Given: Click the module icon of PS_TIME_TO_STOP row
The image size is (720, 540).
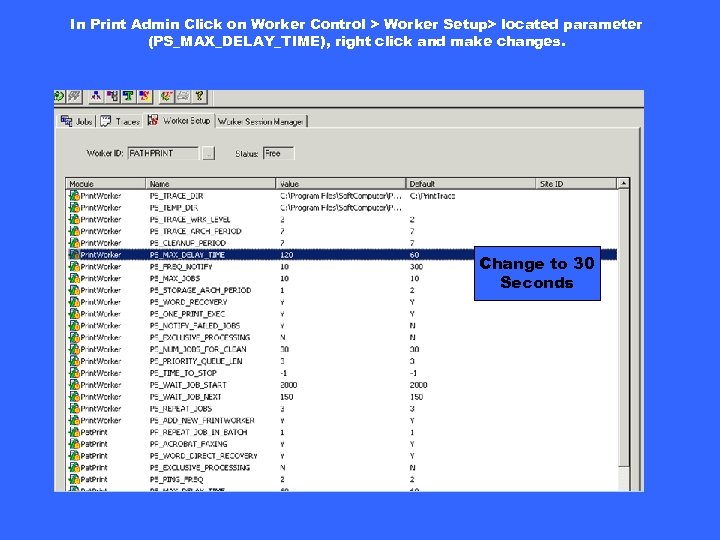Looking at the screenshot, I should coord(74,373).
